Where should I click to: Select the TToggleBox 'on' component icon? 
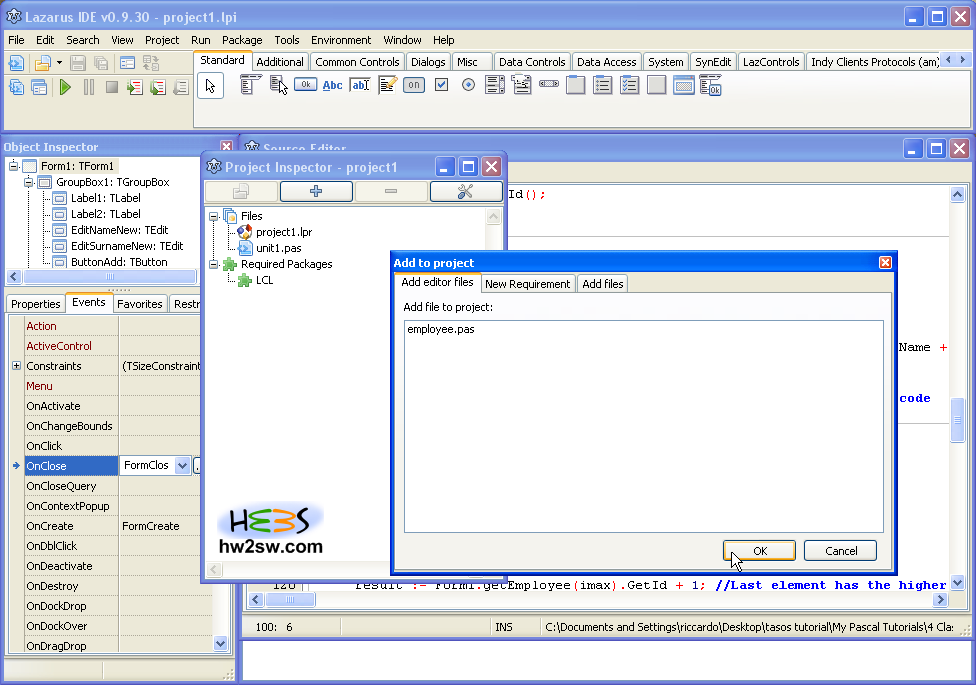click(x=414, y=85)
